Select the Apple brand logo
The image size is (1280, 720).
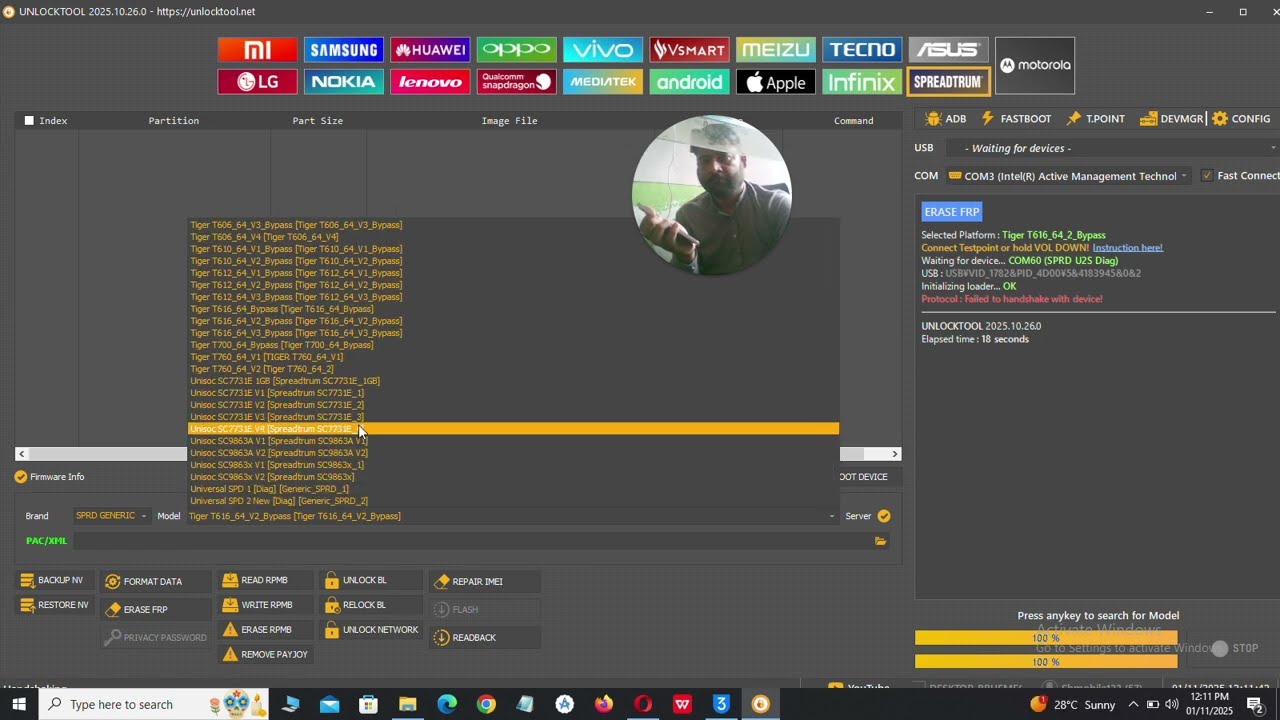click(x=775, y=82)
